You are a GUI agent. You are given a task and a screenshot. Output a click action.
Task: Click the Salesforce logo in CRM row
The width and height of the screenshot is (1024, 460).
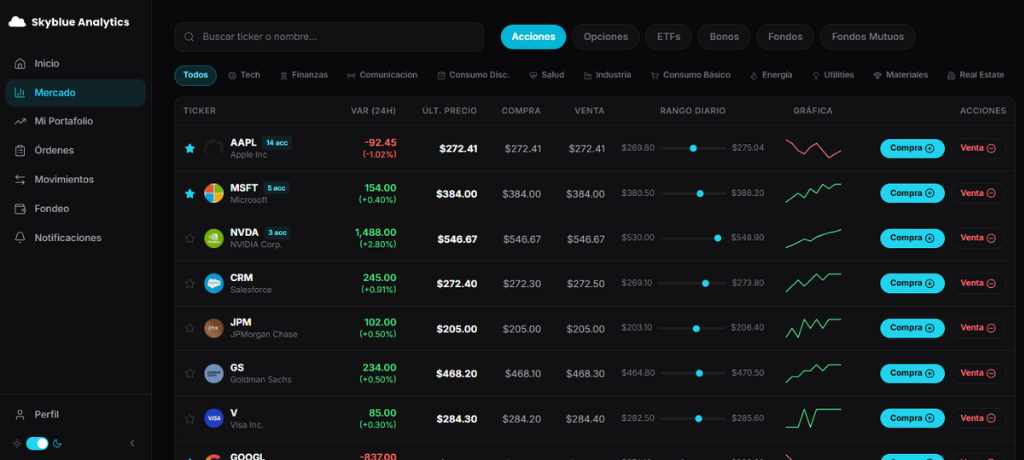click(x=214, y=284)
